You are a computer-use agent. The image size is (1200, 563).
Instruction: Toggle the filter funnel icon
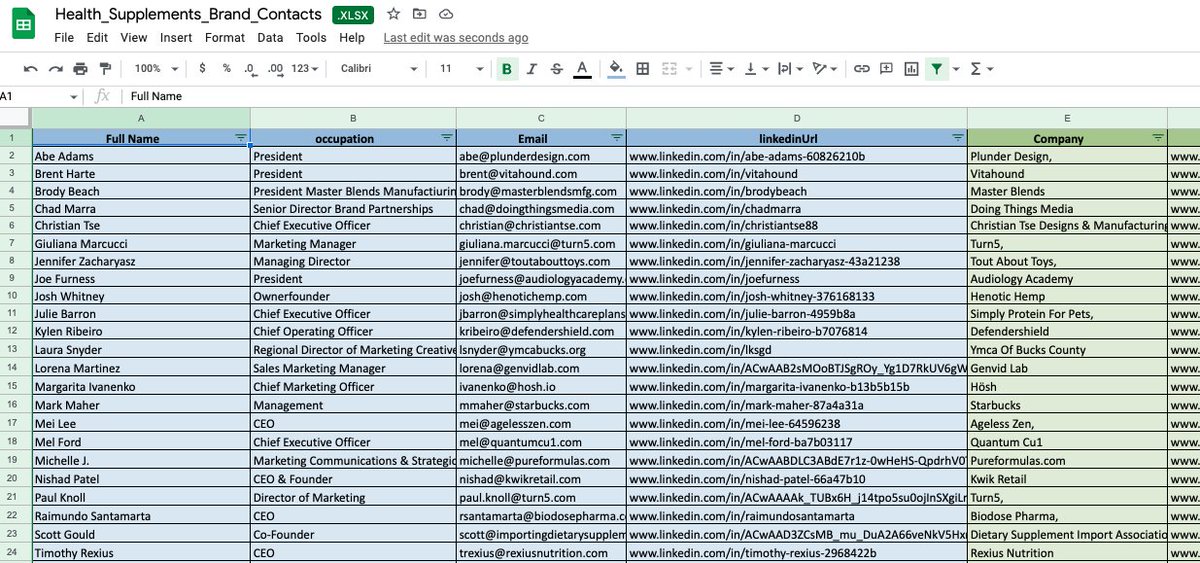(x=936, y=68)
